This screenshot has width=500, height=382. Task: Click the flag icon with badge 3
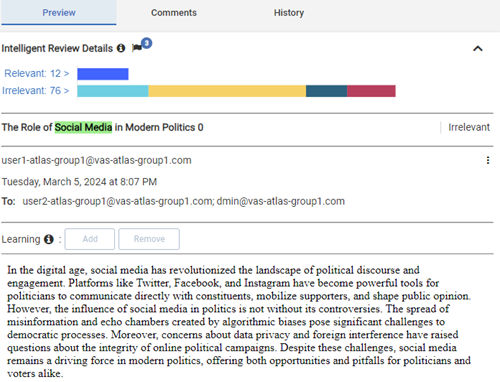coord(137,48)
